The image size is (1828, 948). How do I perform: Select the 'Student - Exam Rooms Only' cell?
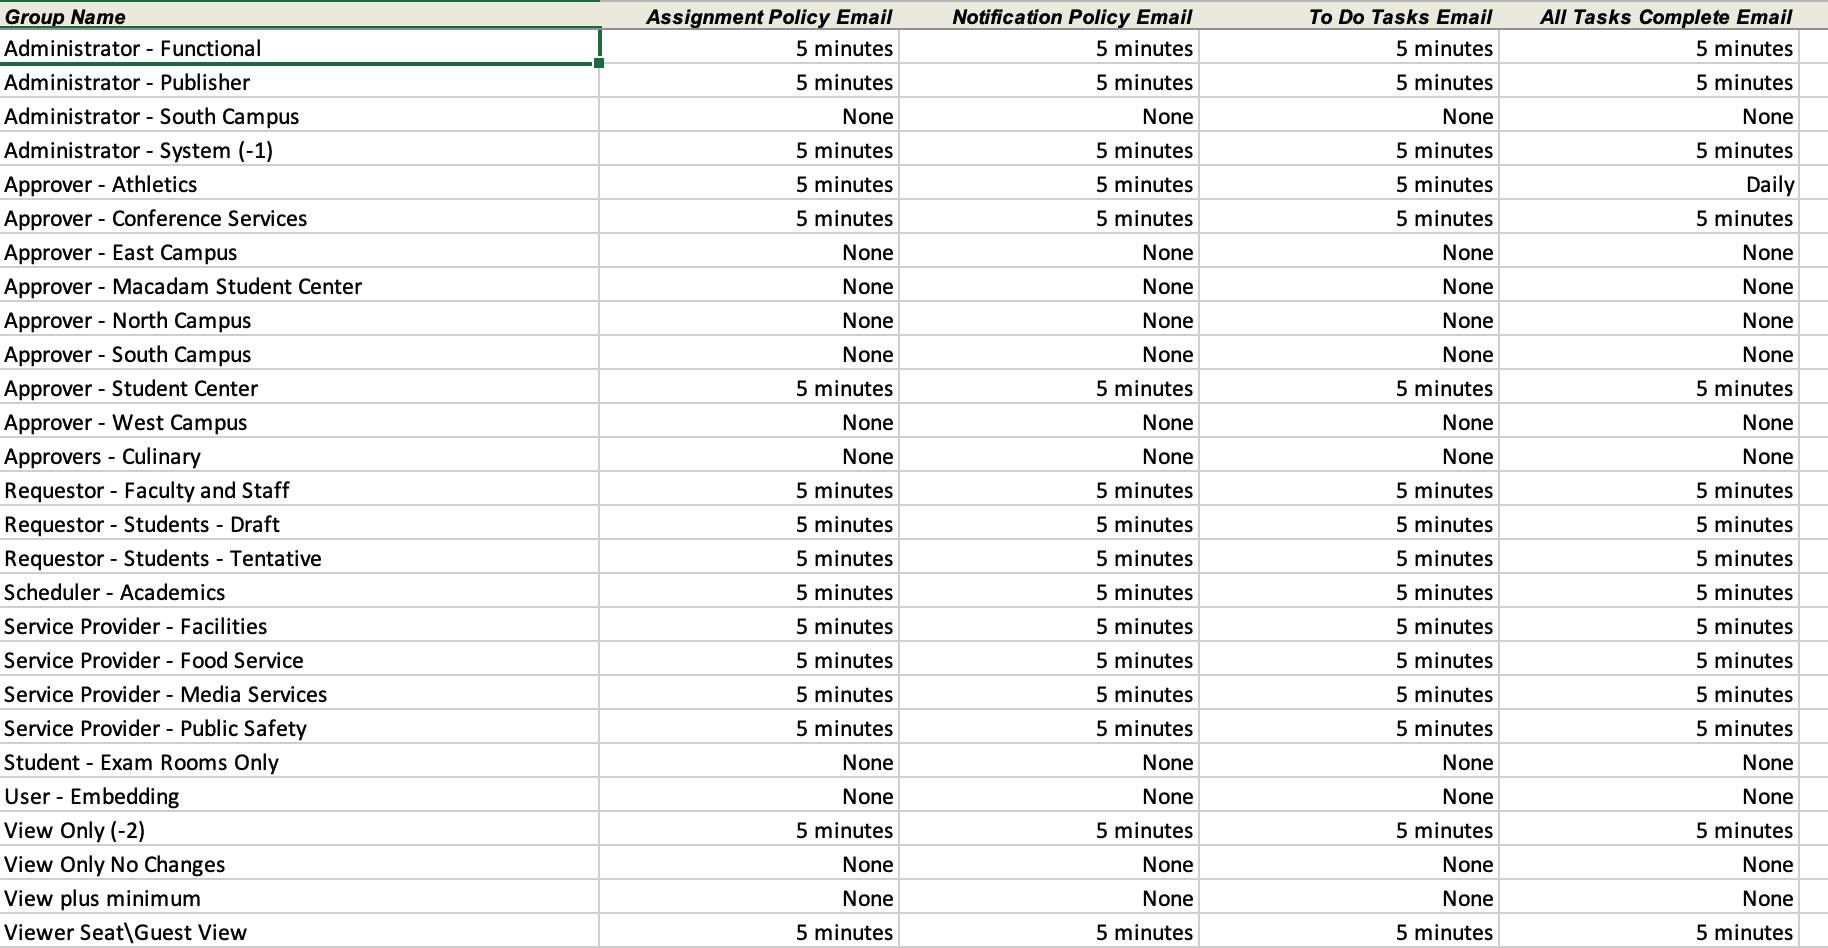[x=299, y=762]
